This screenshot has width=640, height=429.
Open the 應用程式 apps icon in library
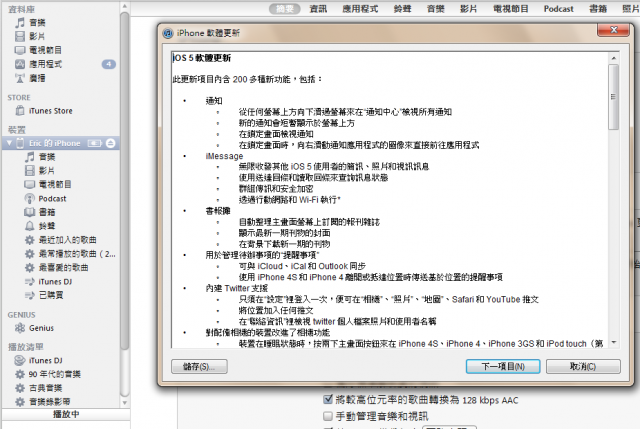point(20,64)
